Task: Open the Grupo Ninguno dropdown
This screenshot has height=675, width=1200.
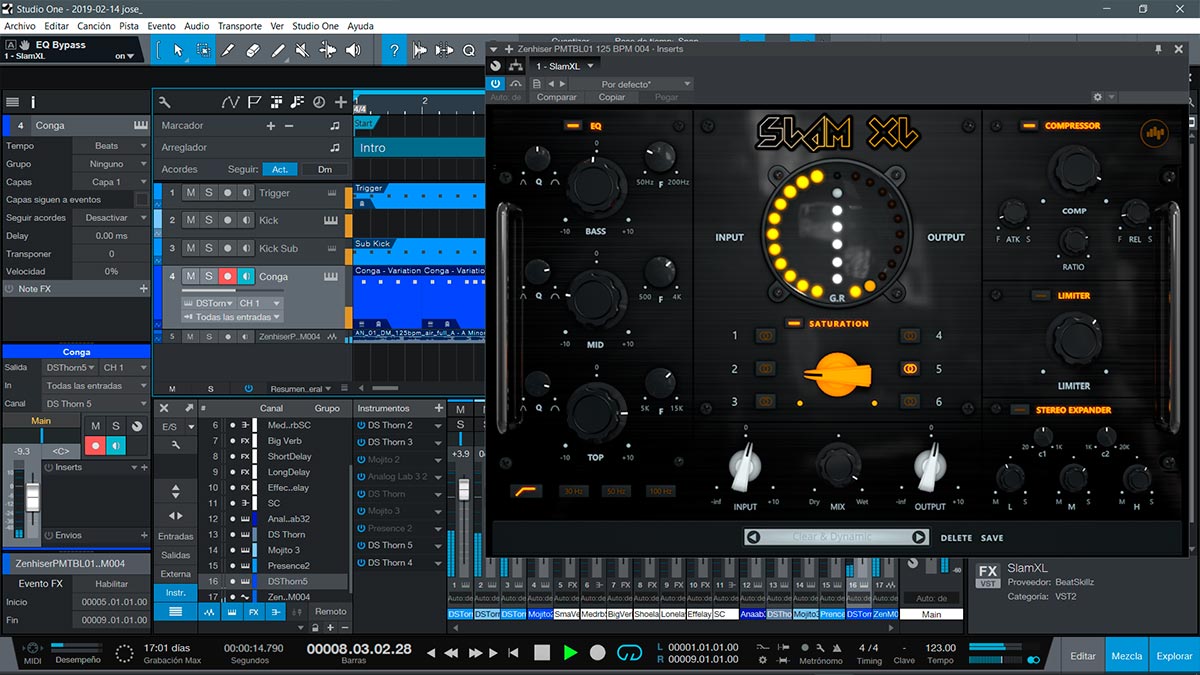Action: pyautogui.click(x=111, y=164)
